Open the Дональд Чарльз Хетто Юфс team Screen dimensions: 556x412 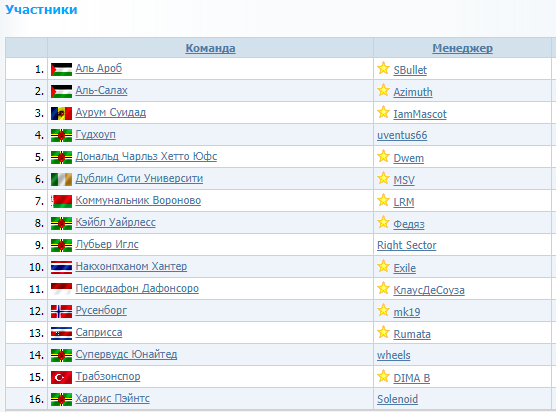pyautogui.click(x=146, y=156)
